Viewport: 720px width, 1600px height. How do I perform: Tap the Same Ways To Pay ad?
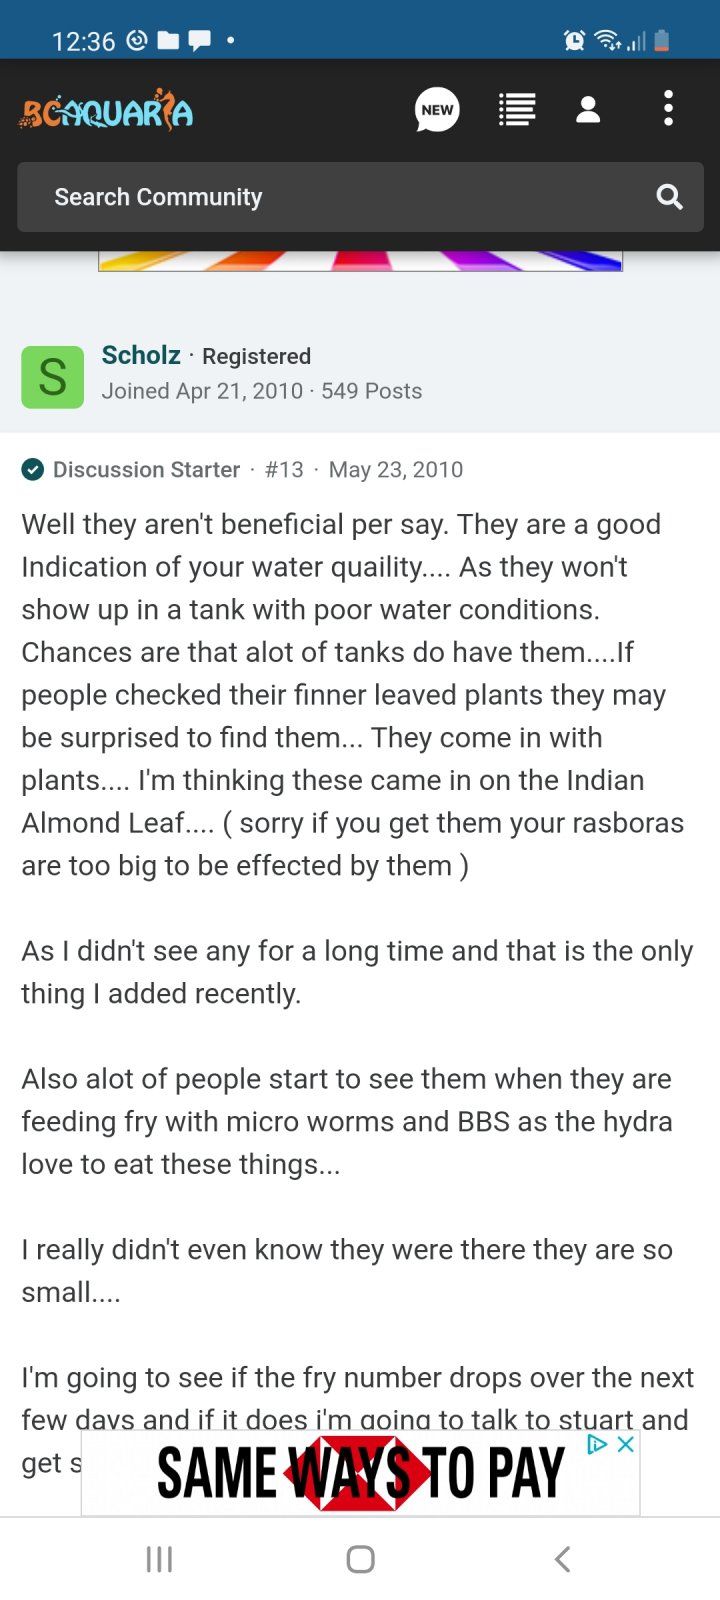[x=360, y=1474]
